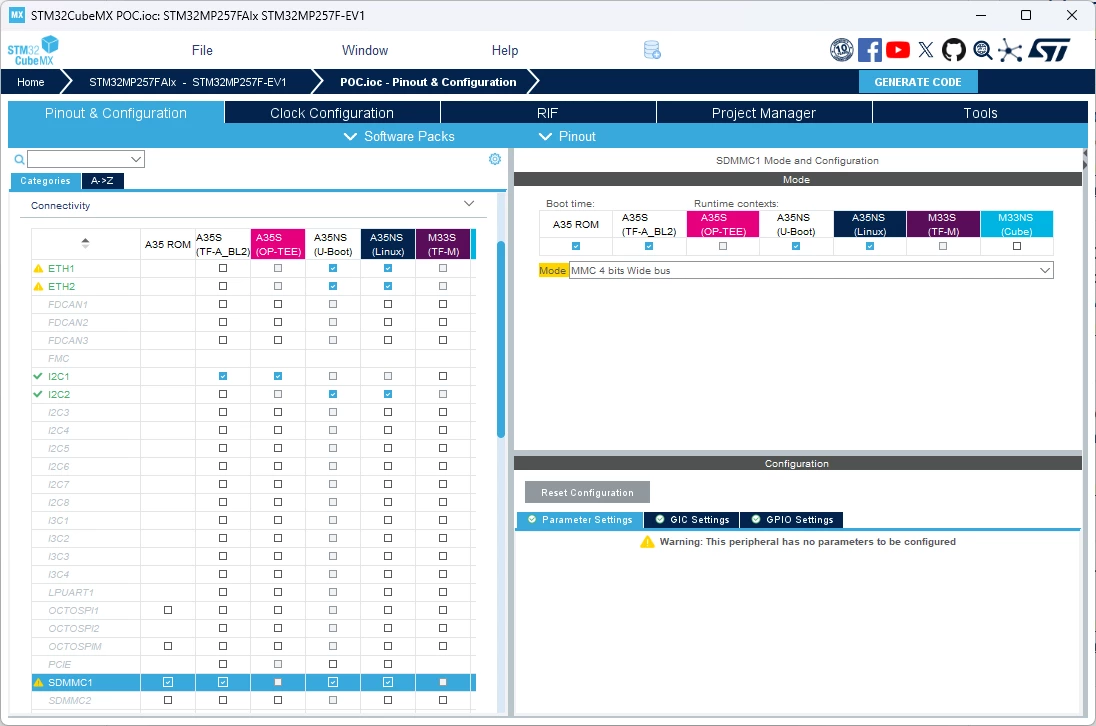Click the I2C2 green checkmark icon
Screen dimensions: 1096x726
click(x=38, y=394)
